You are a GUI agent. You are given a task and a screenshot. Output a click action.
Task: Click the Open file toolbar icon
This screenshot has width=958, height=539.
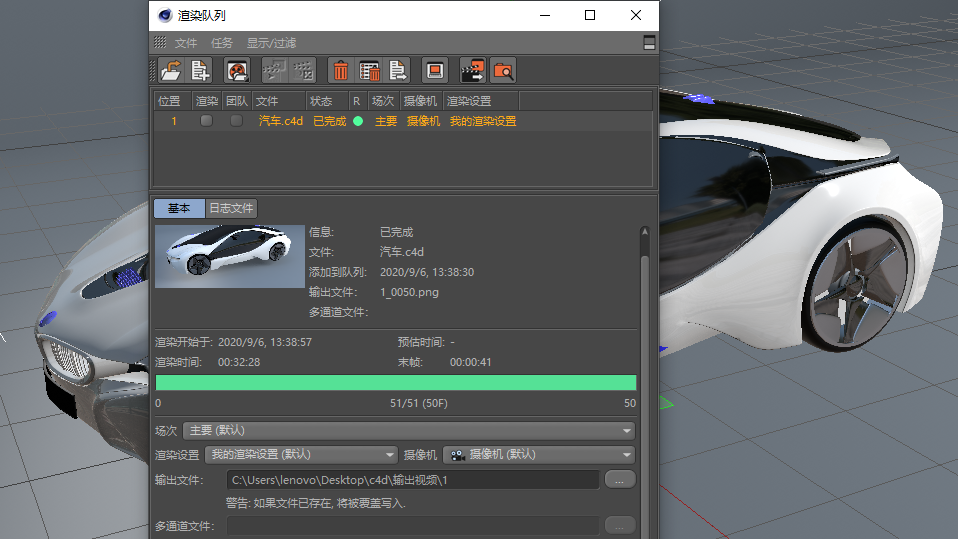pos(171,71)
